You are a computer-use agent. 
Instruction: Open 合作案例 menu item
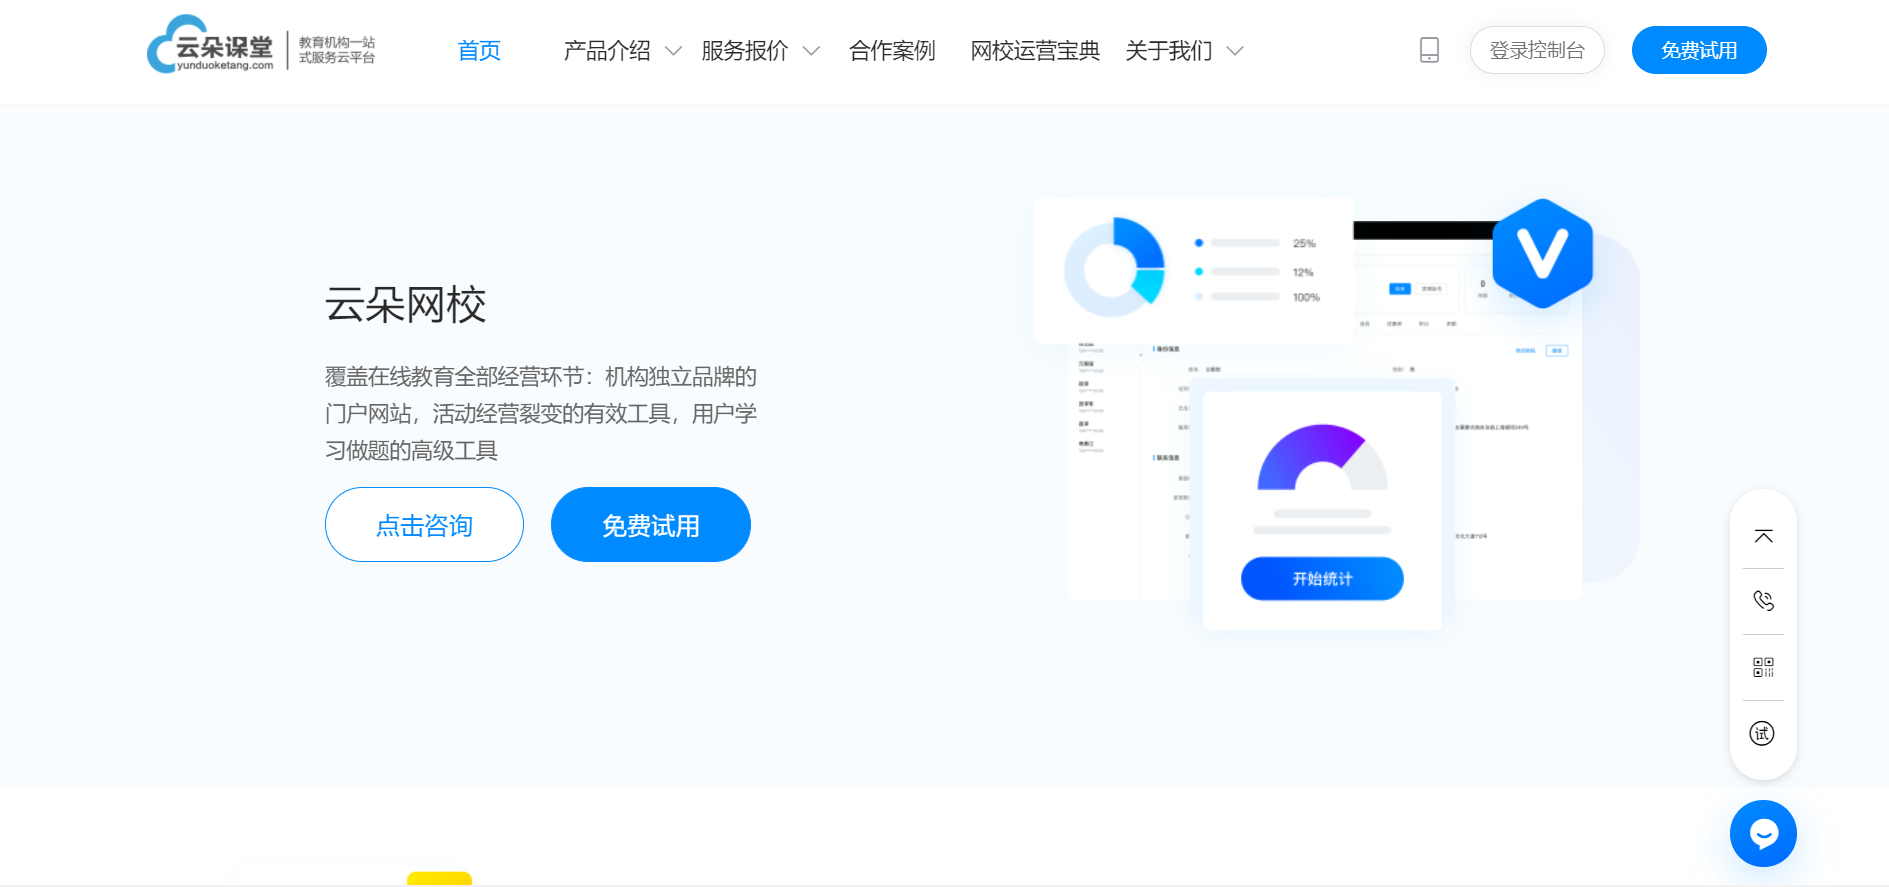point(892,50)
